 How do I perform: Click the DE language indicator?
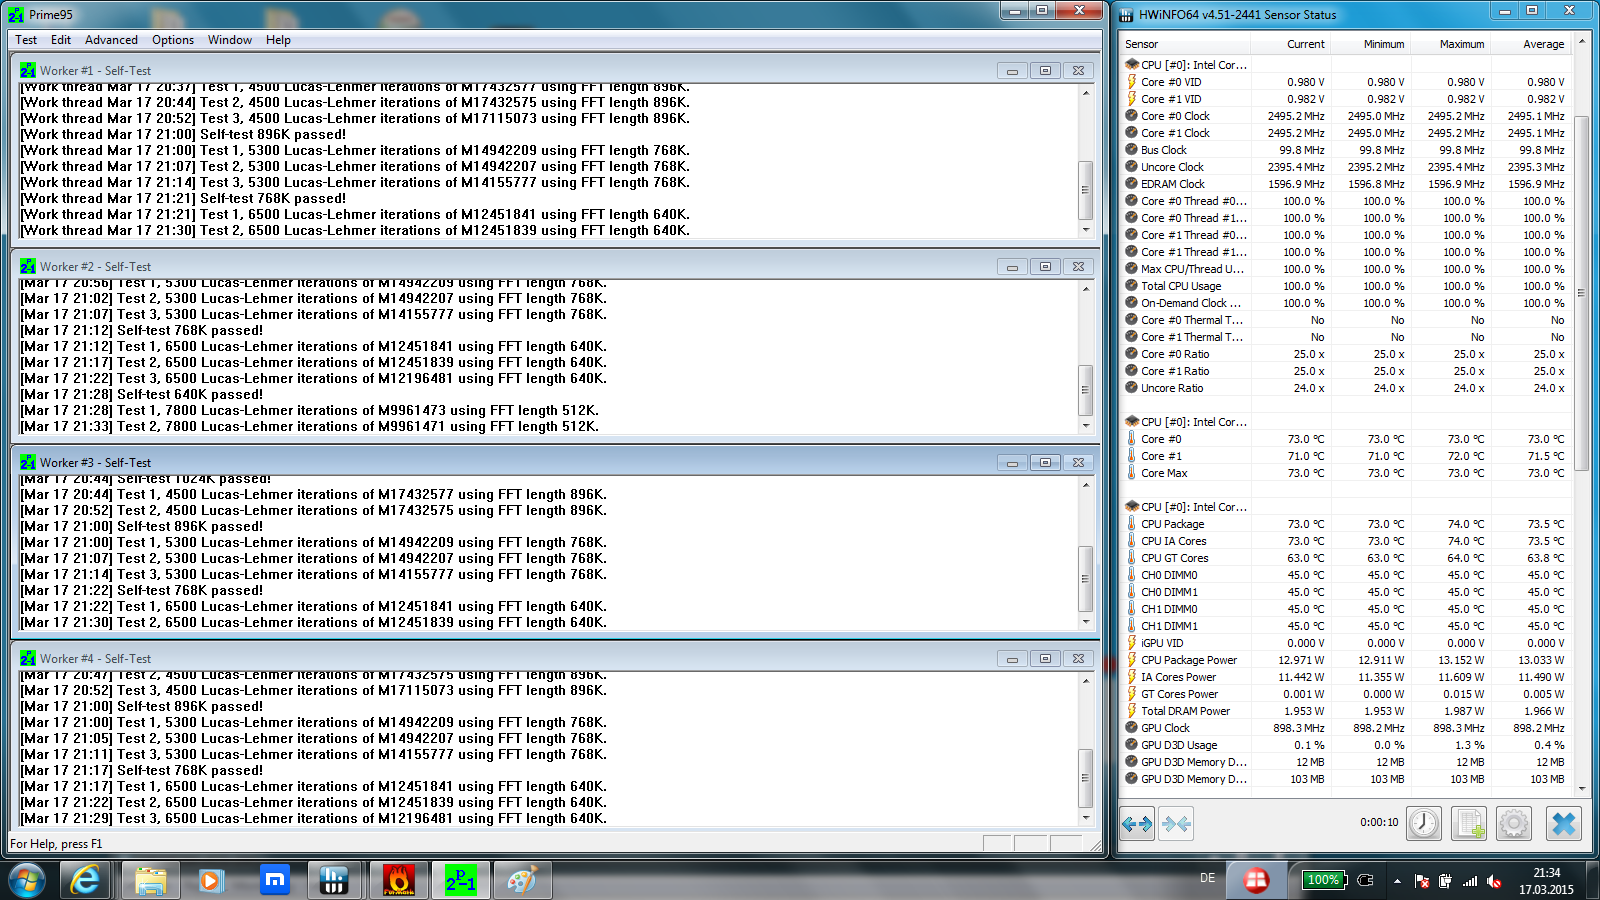[x=1207, y=878]
